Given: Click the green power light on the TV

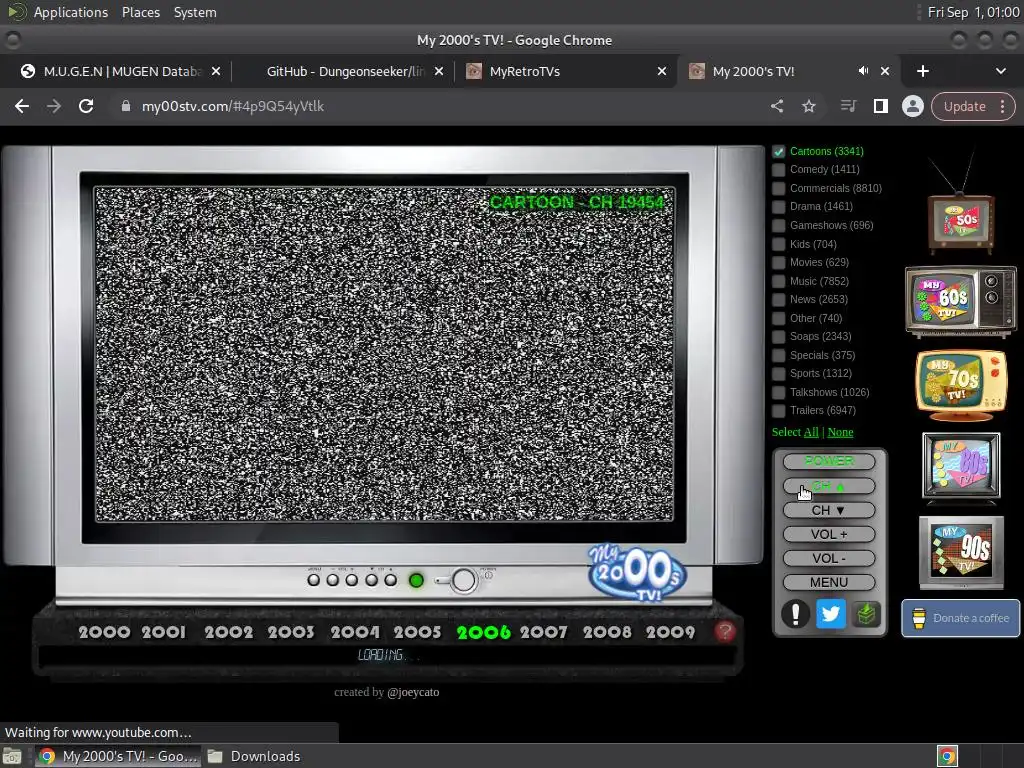Looking at the screenshot, I should (x=416, y=580).
